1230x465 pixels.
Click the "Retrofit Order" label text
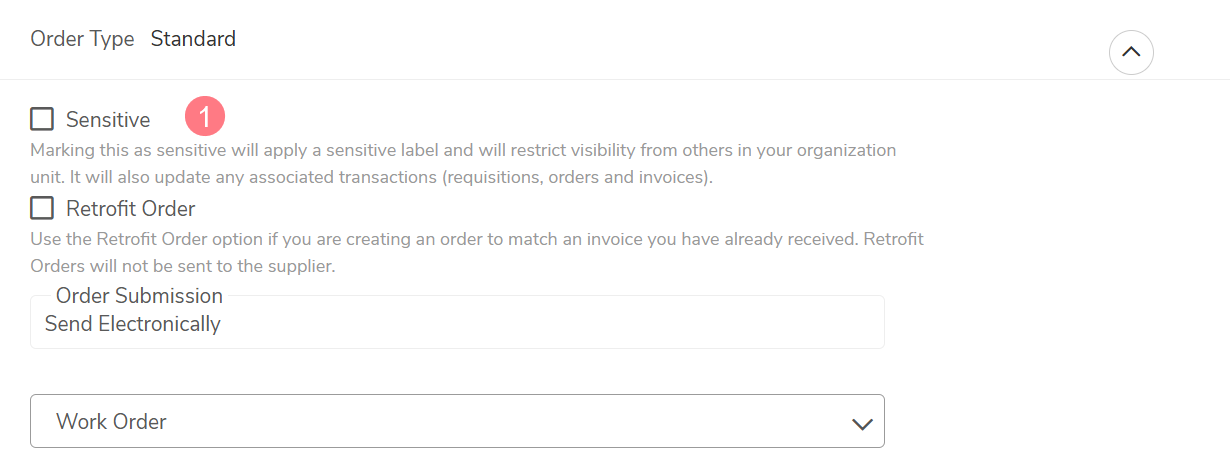(x=131, y=209)
